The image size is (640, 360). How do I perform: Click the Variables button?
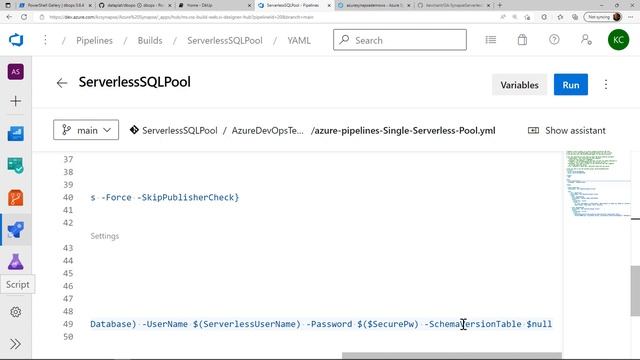(519, 85)
